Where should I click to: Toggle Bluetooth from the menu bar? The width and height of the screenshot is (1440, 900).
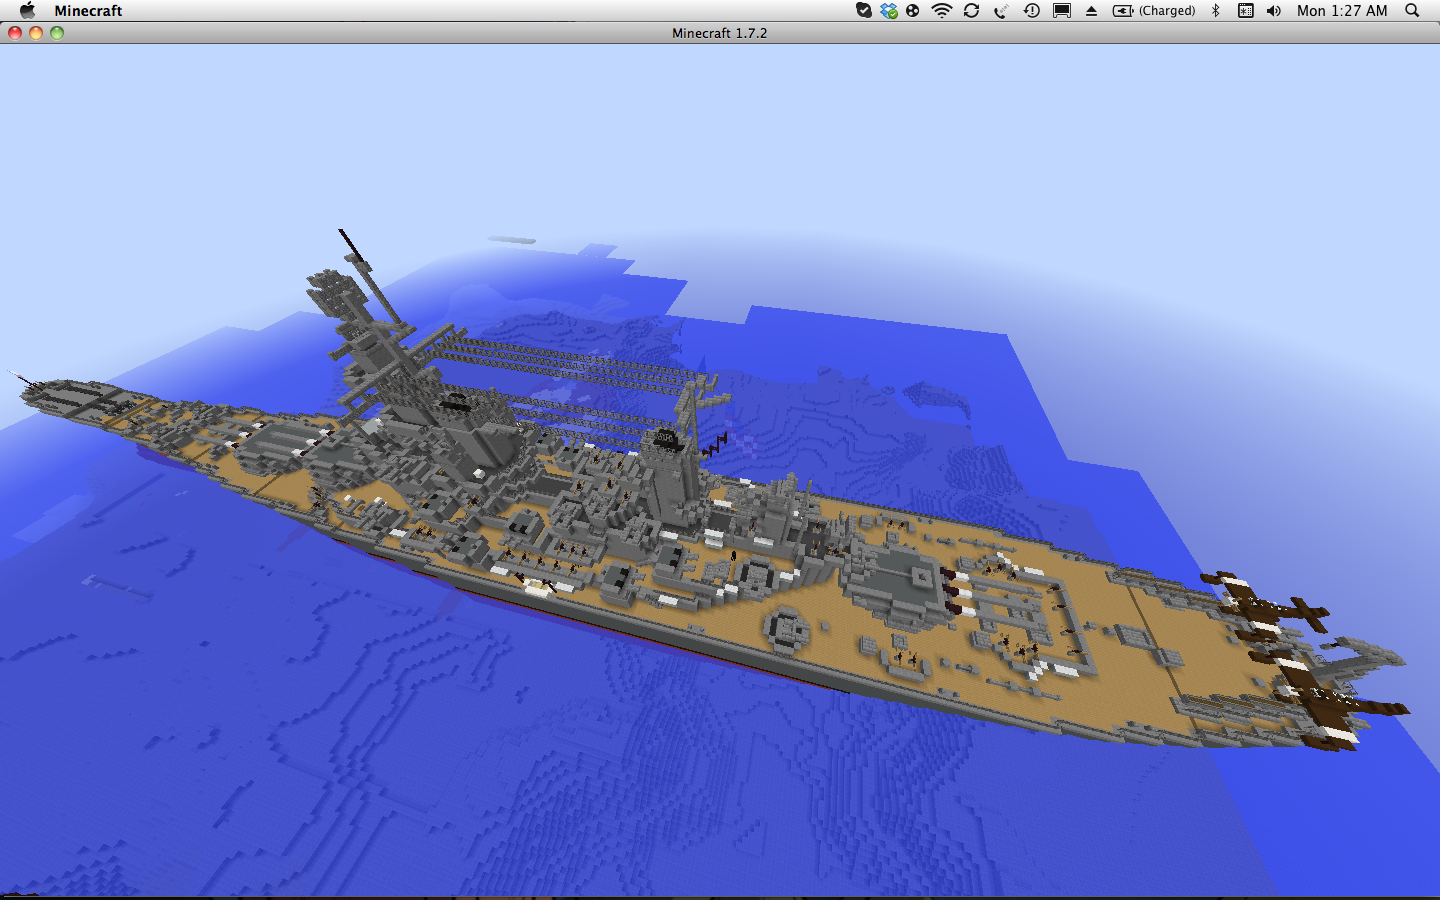coord(1214,10)
